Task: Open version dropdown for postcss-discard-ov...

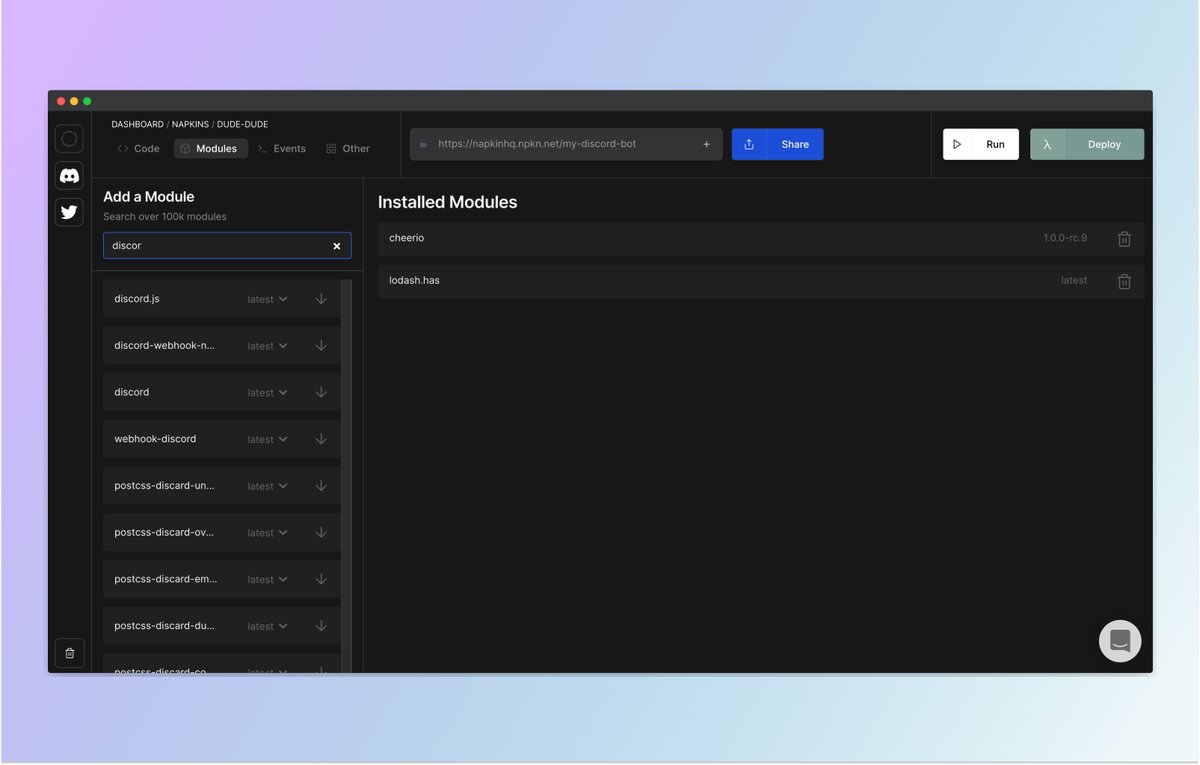Action: (x=268, y=533)
